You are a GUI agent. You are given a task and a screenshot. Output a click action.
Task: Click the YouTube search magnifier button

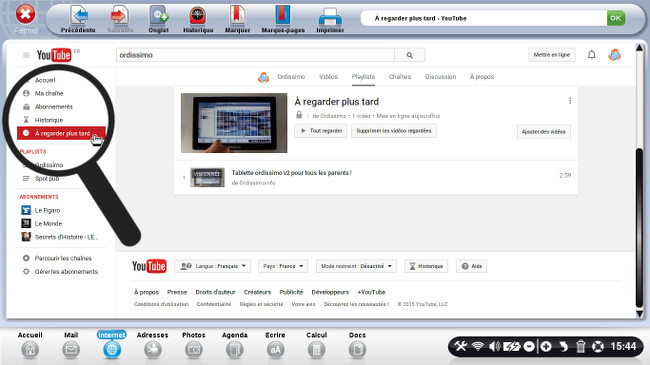click(410, 55)
